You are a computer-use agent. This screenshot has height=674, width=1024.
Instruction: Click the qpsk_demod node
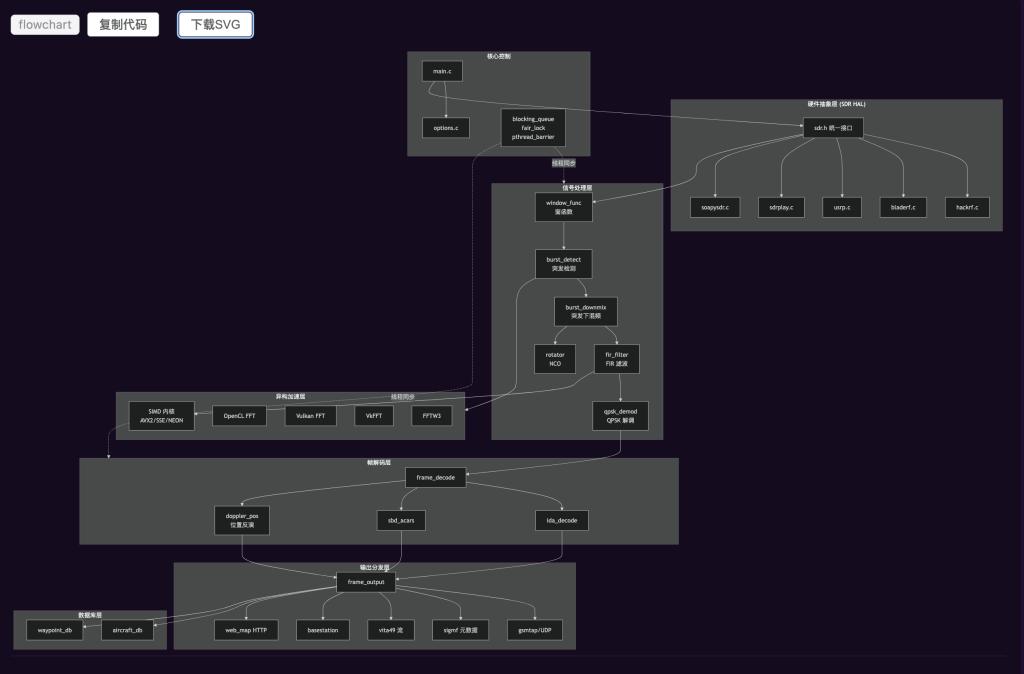pyautogui.click(x=620, y=416)
